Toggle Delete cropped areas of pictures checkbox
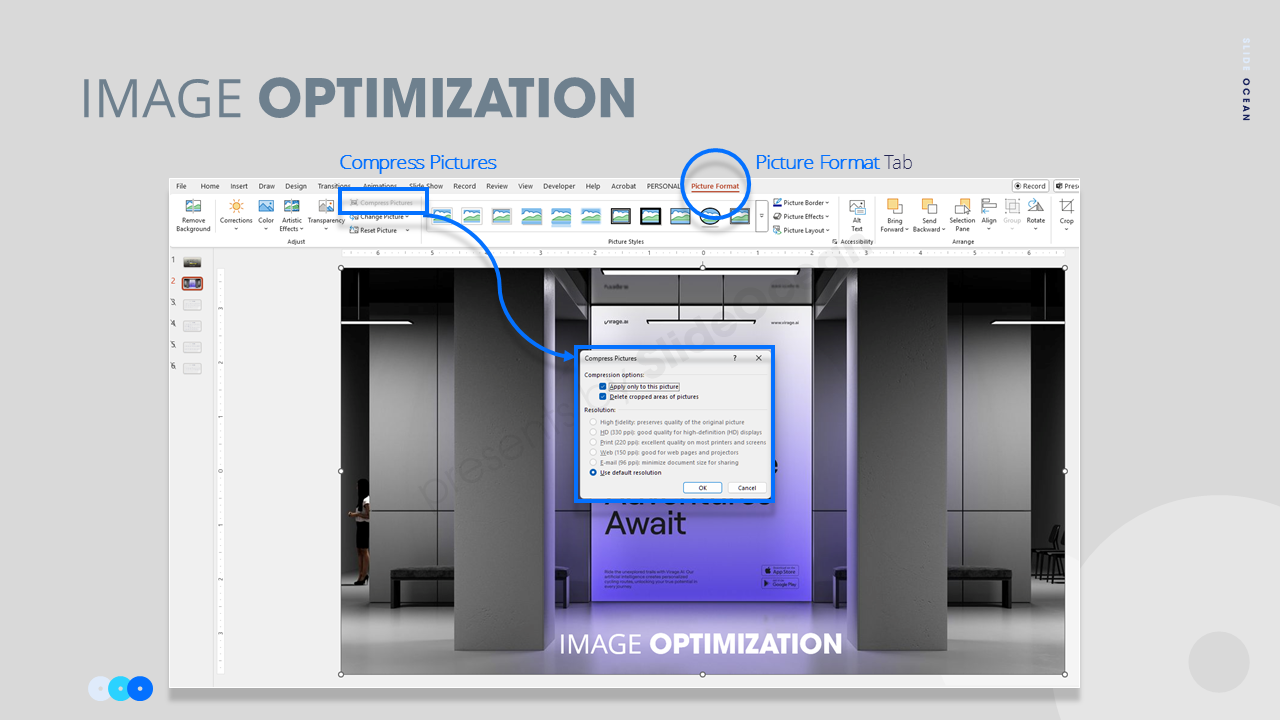1280x720 pixels. [603, 396]
